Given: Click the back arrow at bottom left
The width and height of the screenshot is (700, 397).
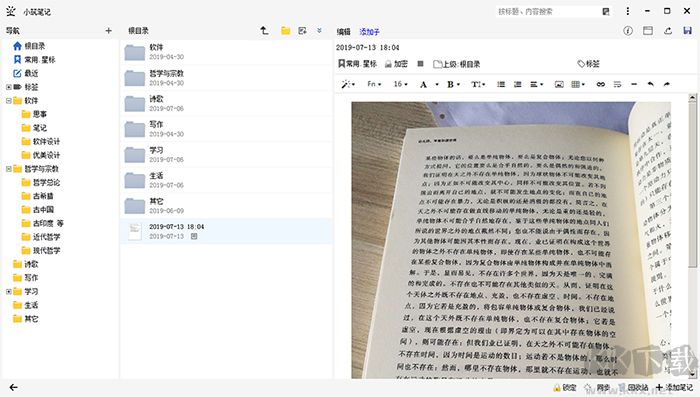Looking at the screenshot, I should click(x=14, y=387).
